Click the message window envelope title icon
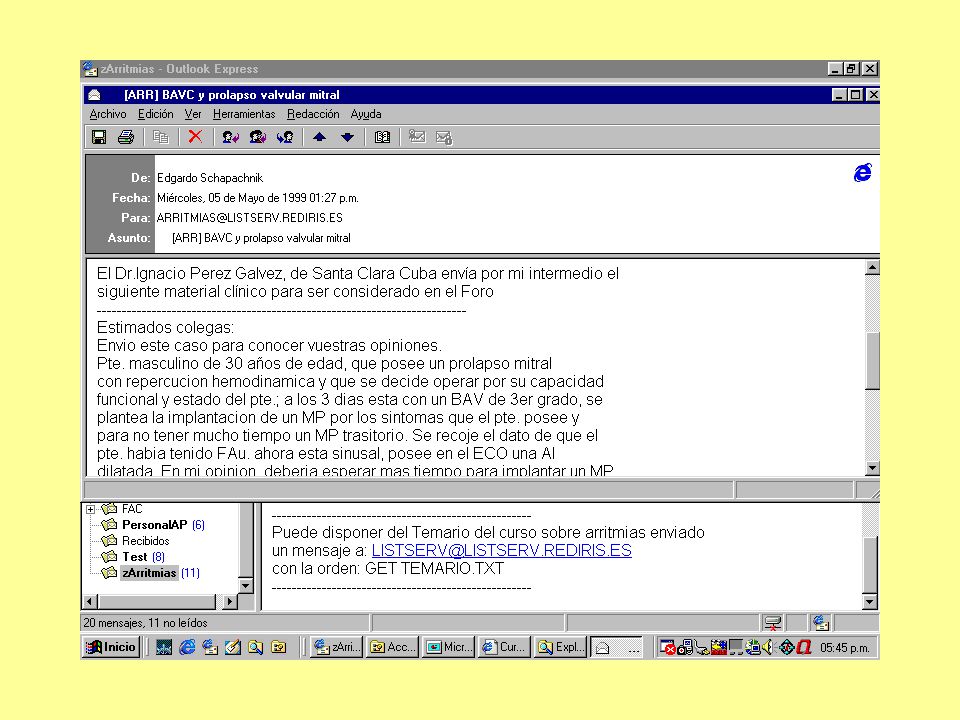Screen dimensions: 960x720 point(94,95)
